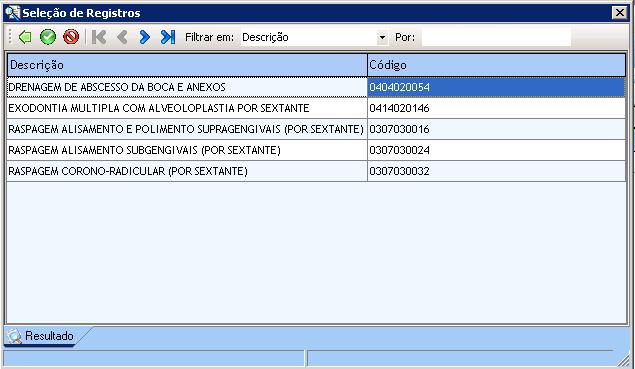Sort by the Código column header
Viewport: 635px width, 369px height.
[x=496, y=65]
